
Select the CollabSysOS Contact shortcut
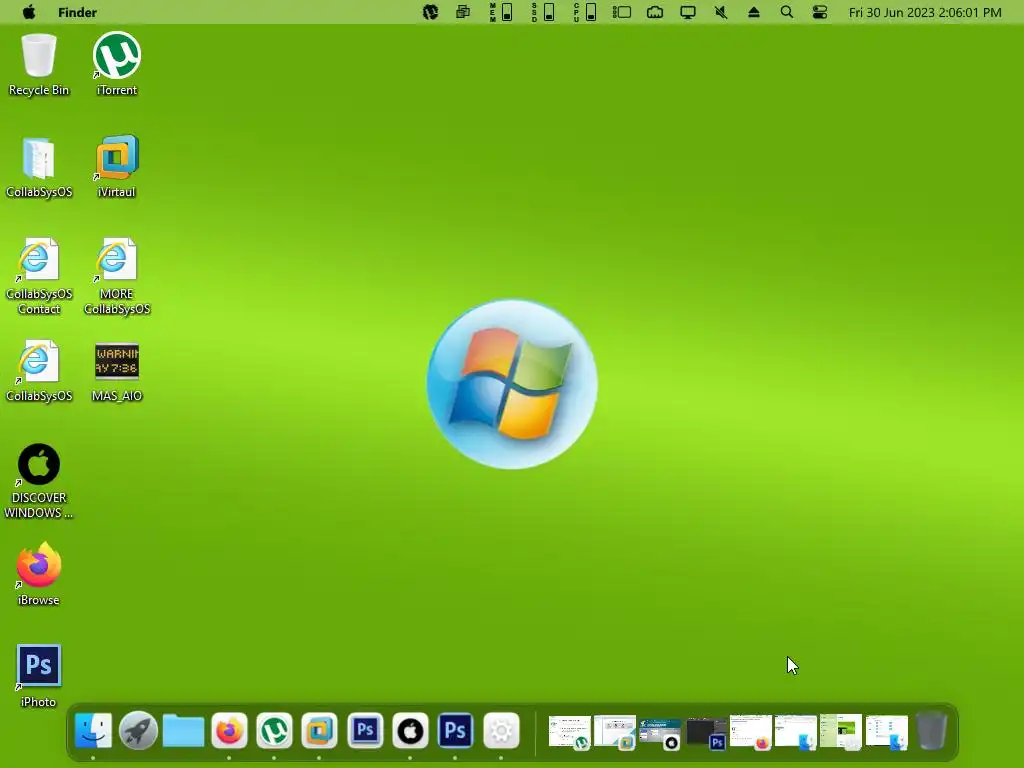coord(39,276)
